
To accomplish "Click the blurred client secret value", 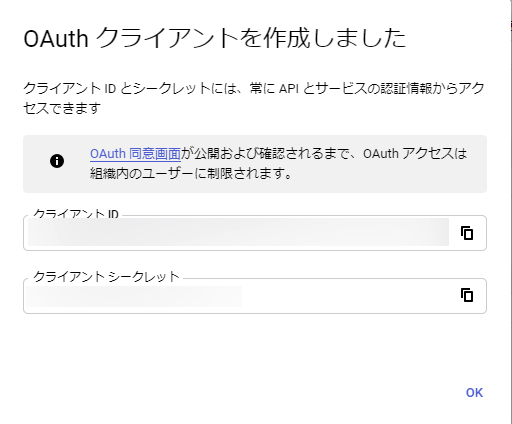I will point(134,296).
